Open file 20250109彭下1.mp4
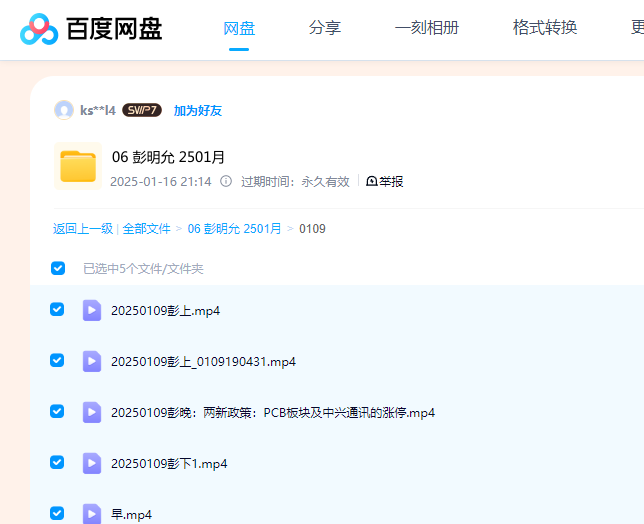This screenshot has height=524, width=644. pyautogui.click(x=169, y=464)
